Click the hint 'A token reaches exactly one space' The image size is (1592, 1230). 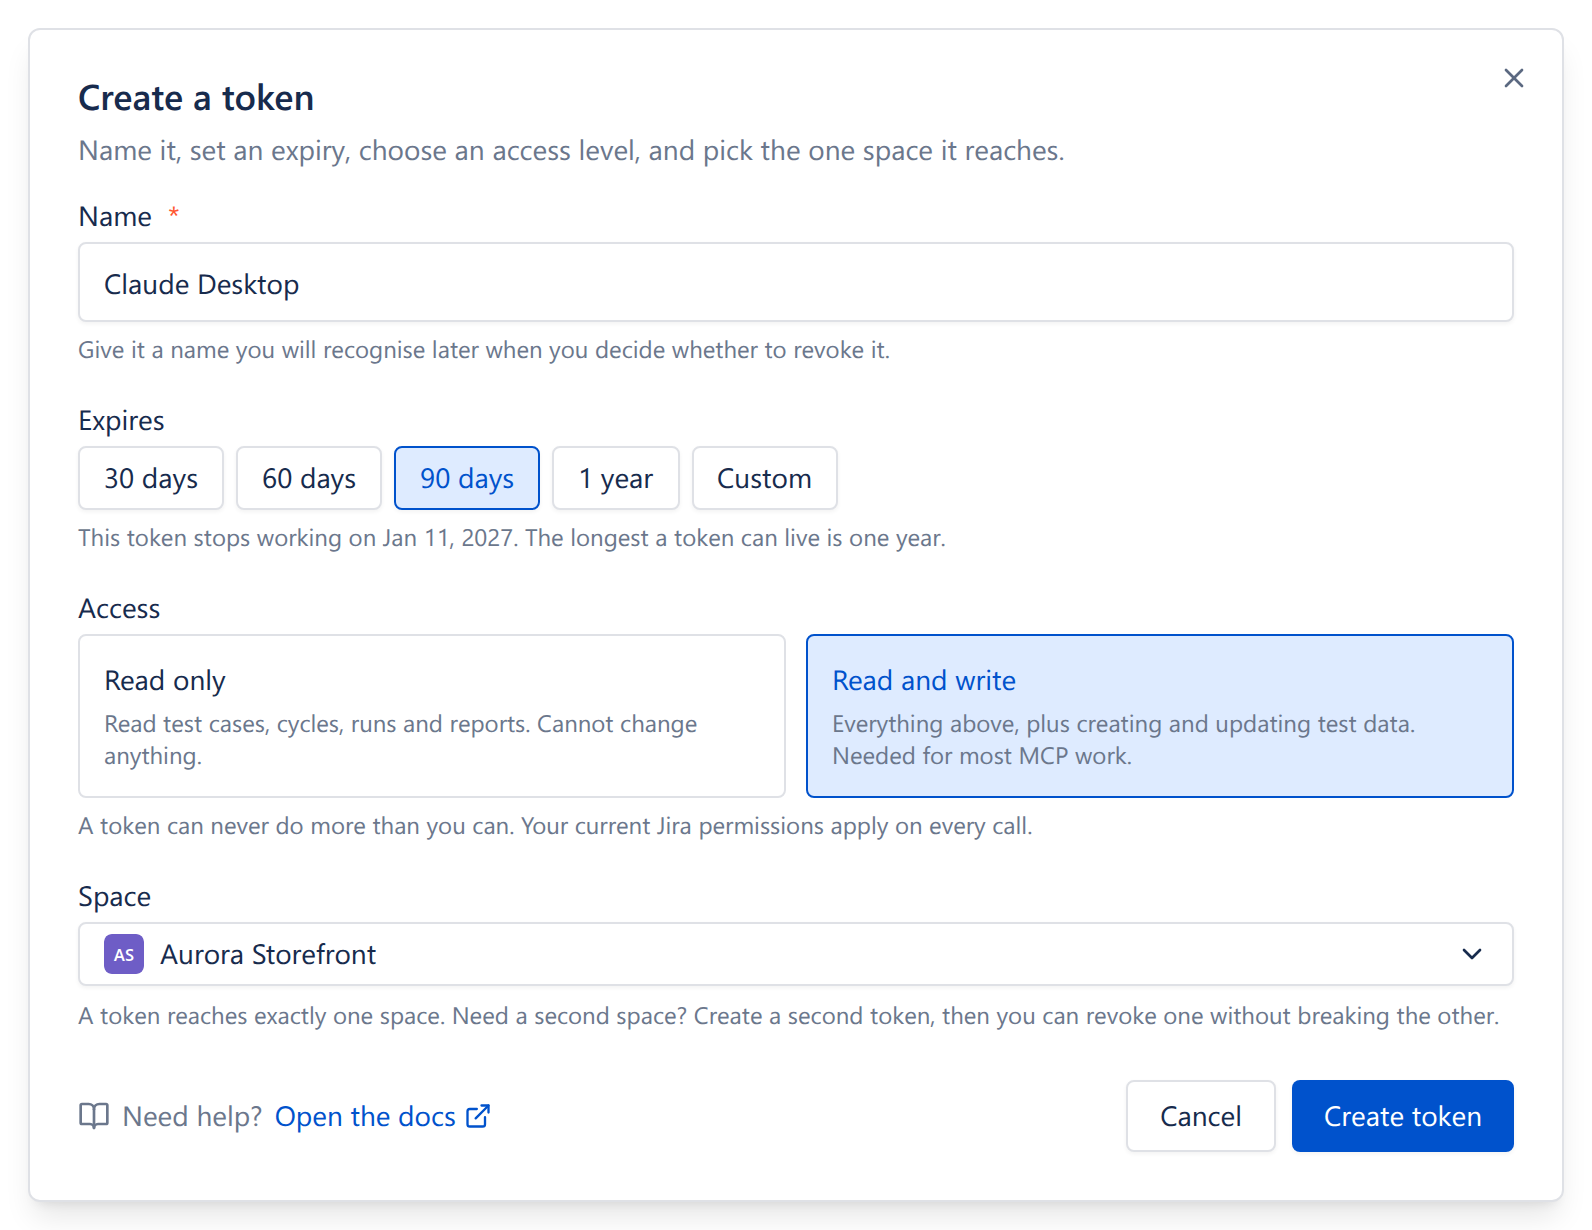click(x=262, y=1016)
